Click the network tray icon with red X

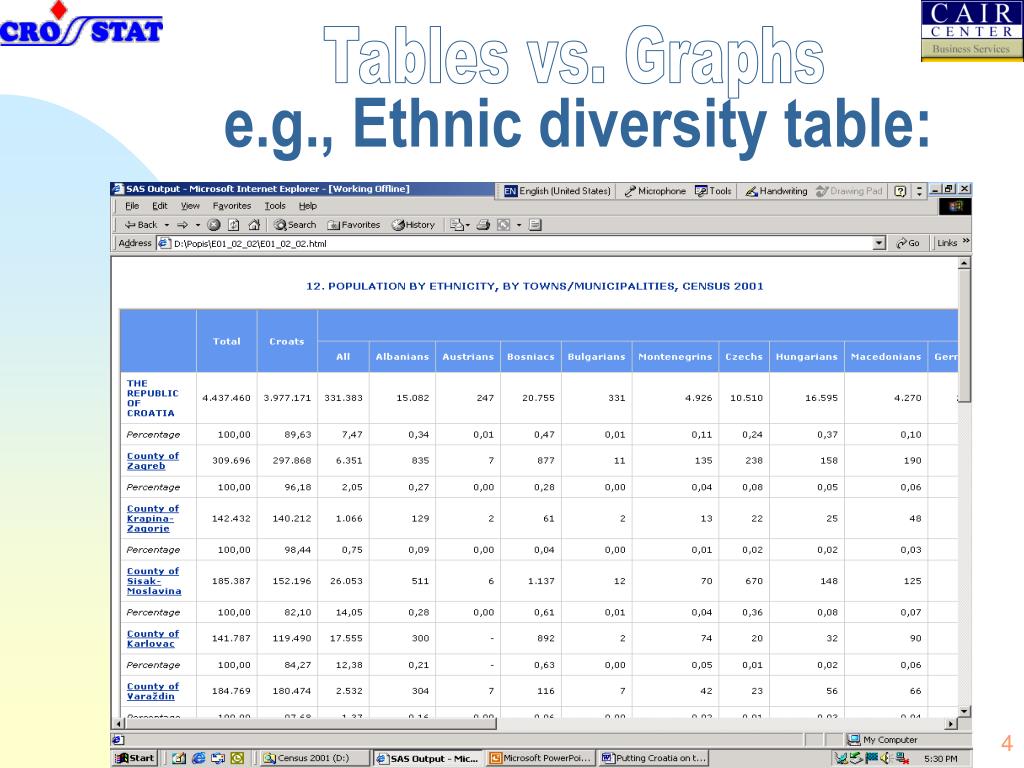(x=902, y=758)
